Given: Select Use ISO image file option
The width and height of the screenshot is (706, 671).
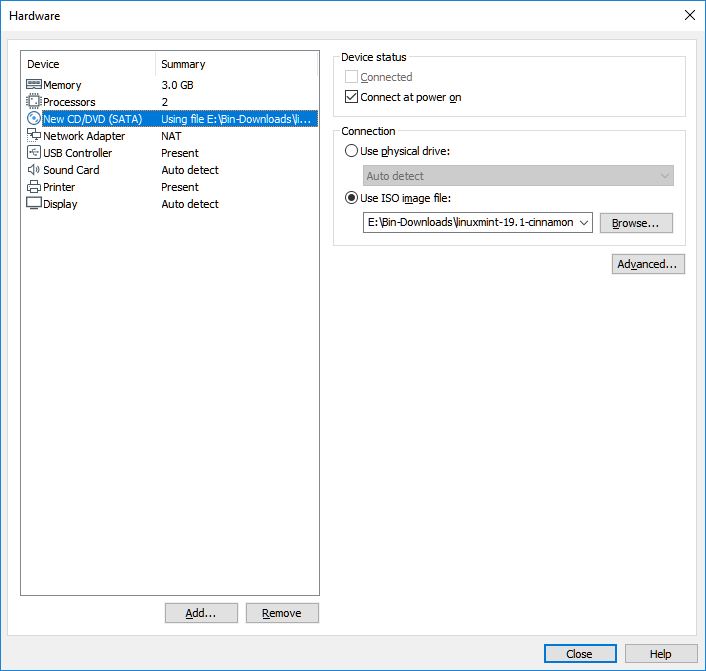Looking at the screenshot, I should point(351,198).
